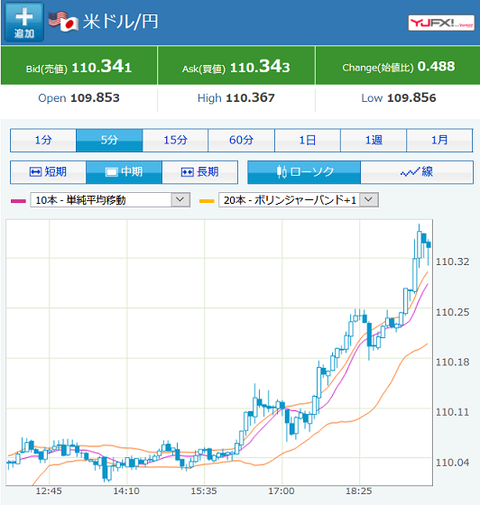480x505 pixels.
Task: Click the 短期 short-range arrow icon
Action: [x=35, y=172]
